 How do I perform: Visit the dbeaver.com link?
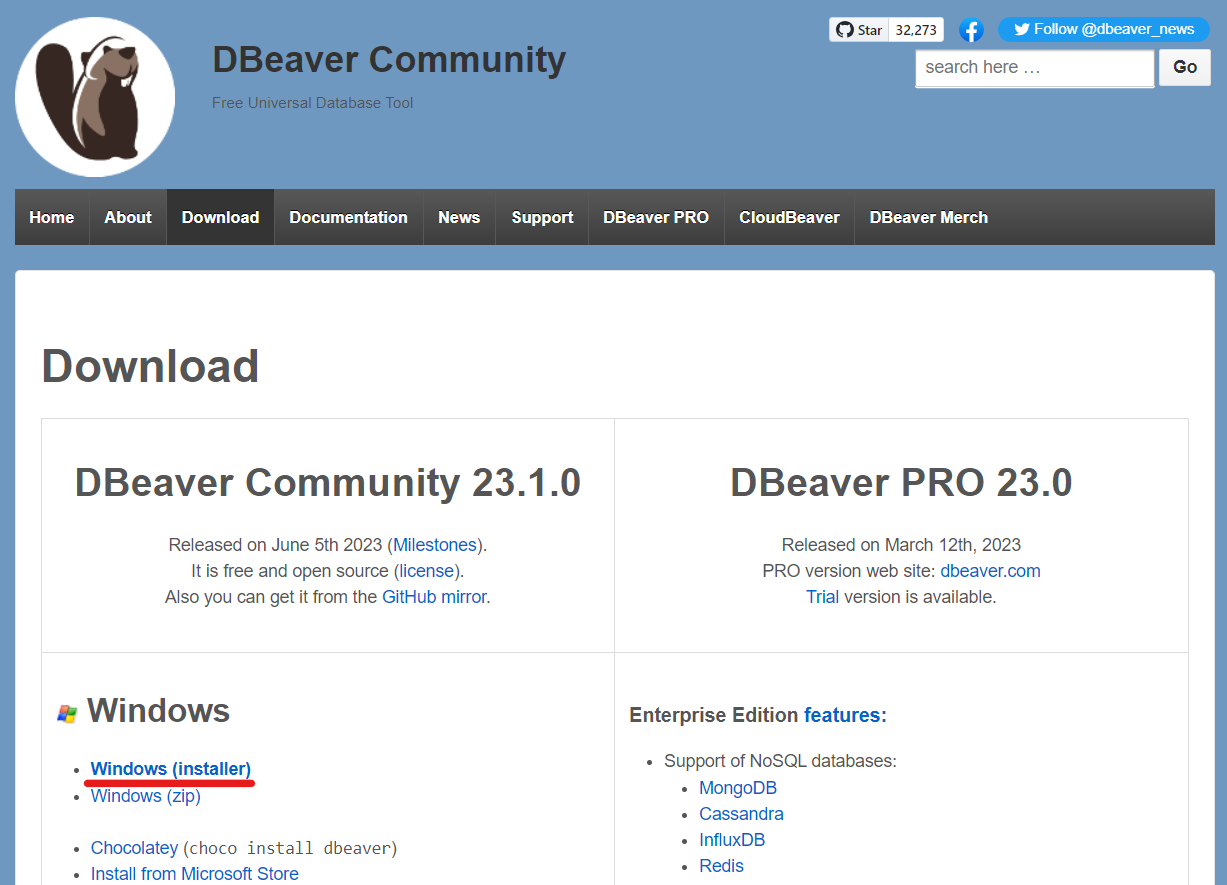click(x=990, y=571)
